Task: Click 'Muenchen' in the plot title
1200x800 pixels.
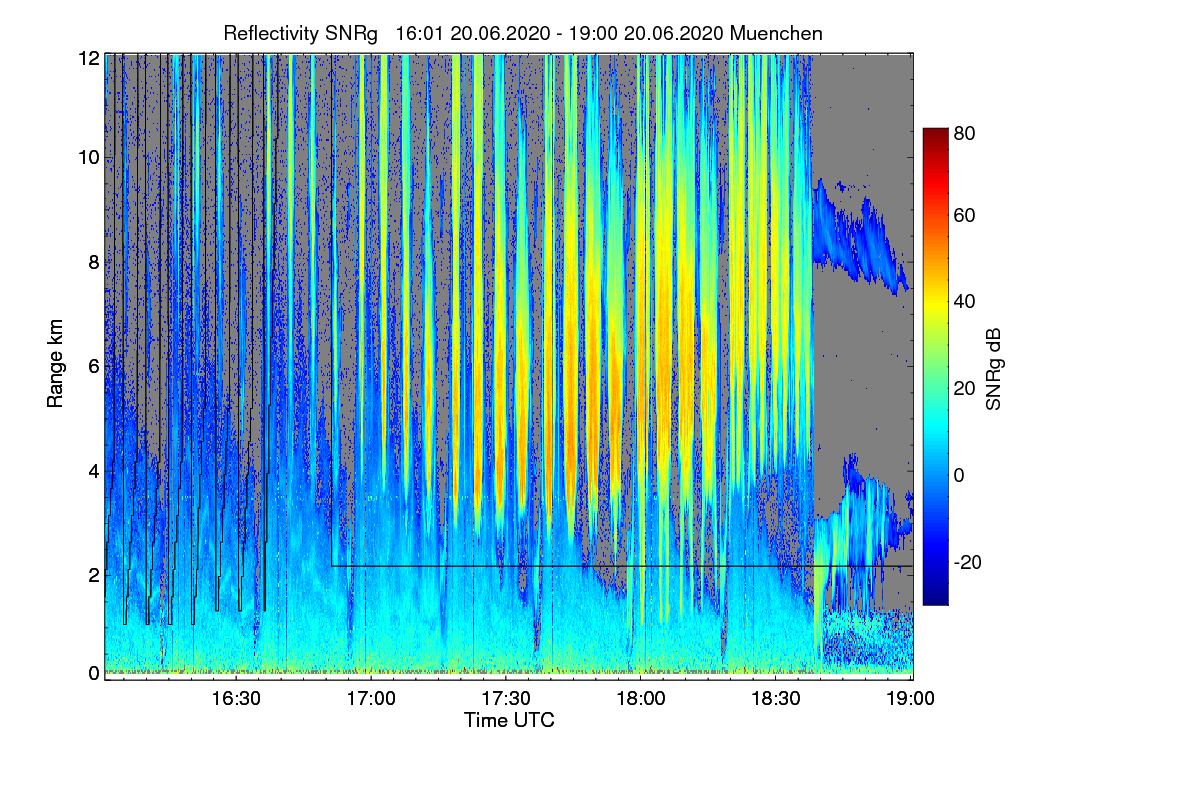Action: (x=777, y=33)
